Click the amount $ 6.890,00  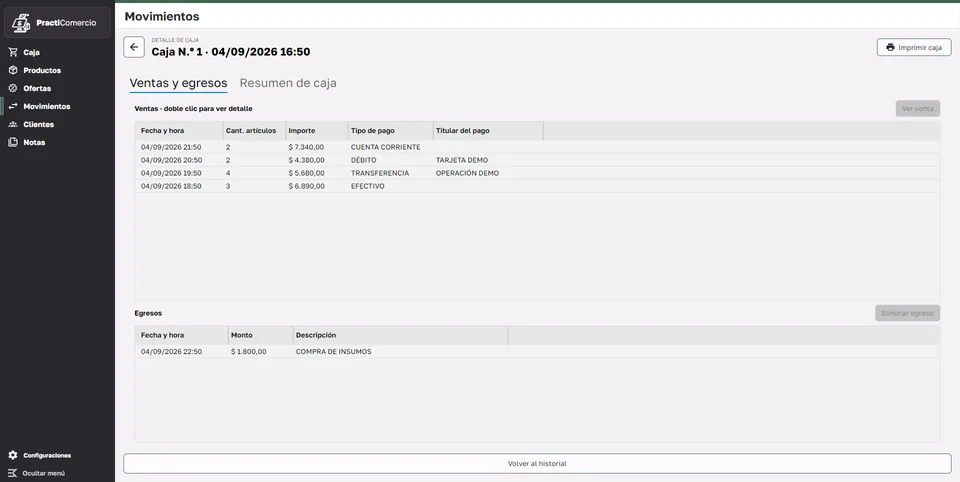[306, 186]
